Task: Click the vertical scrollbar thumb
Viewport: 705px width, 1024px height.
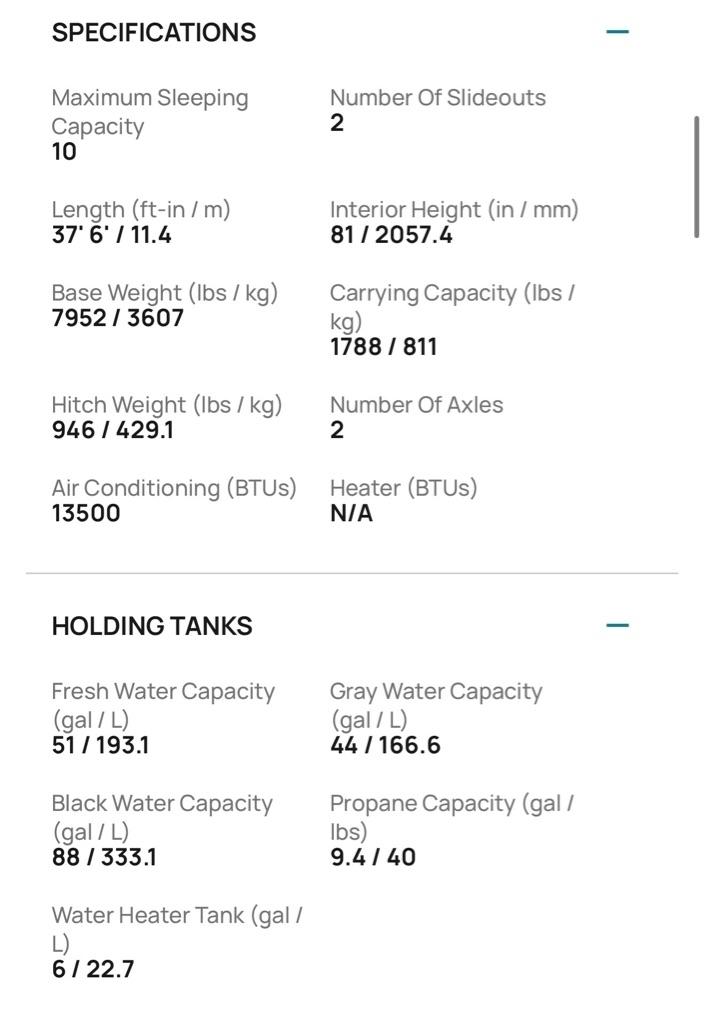Action: click(697, 177)
